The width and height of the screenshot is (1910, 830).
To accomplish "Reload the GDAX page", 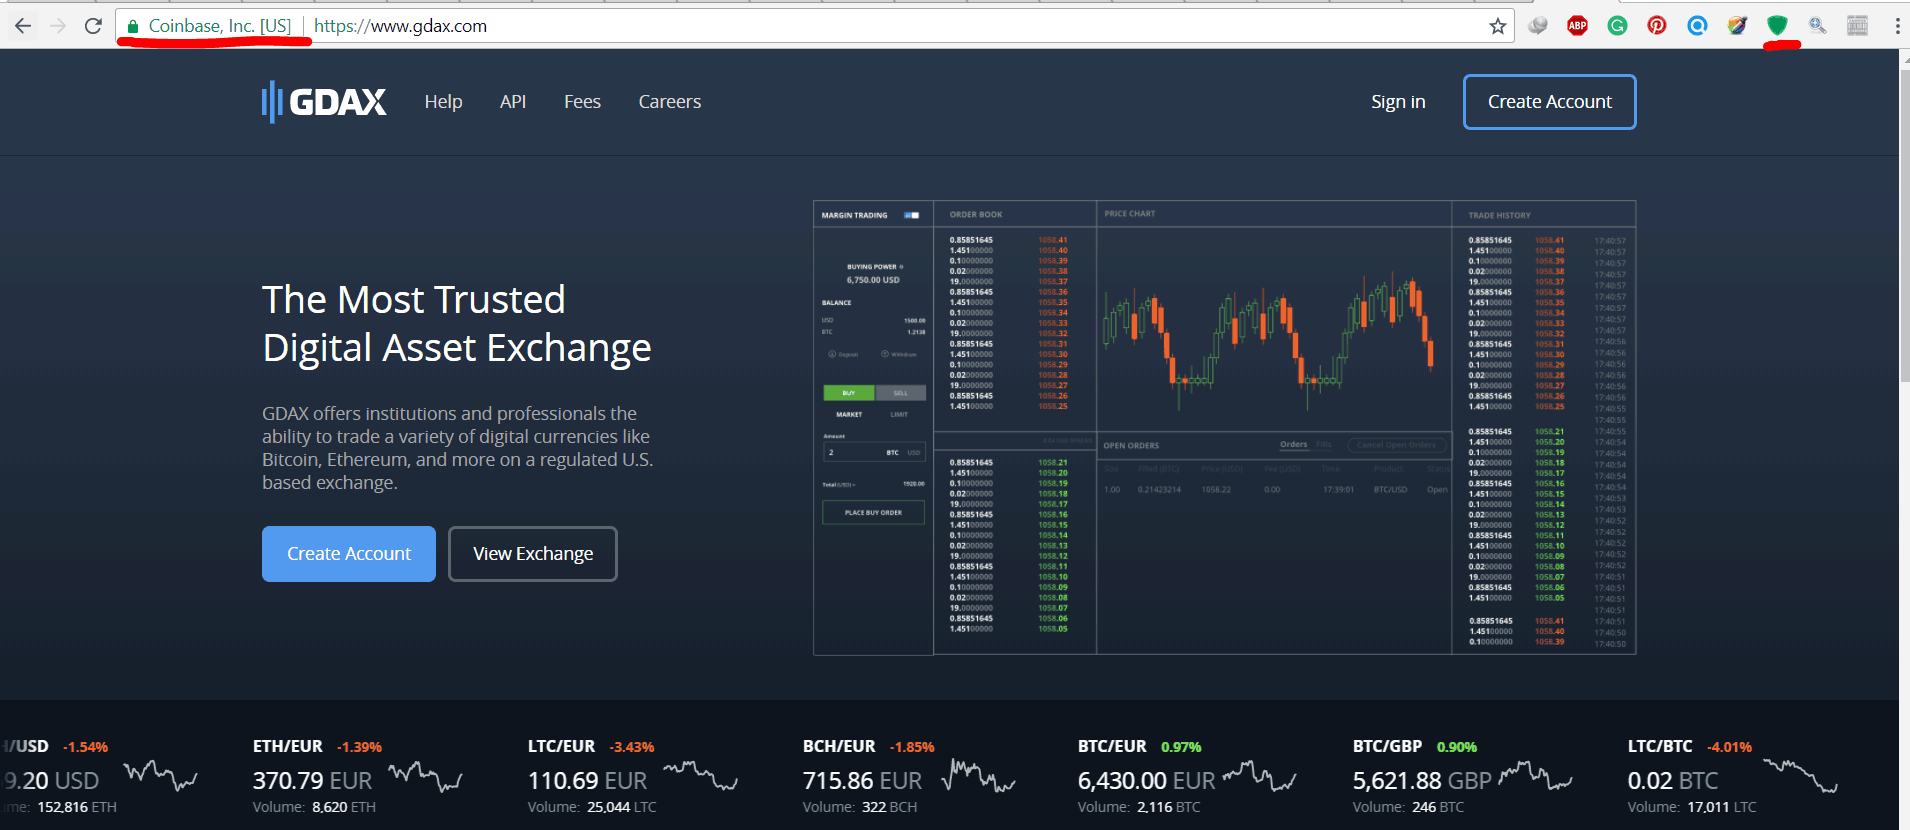I will (93, 26).
